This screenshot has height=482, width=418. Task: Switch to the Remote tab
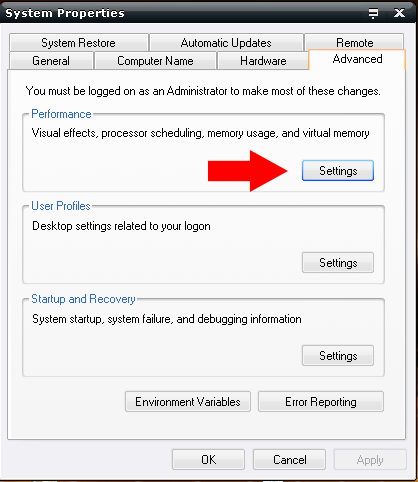(354, 42)
